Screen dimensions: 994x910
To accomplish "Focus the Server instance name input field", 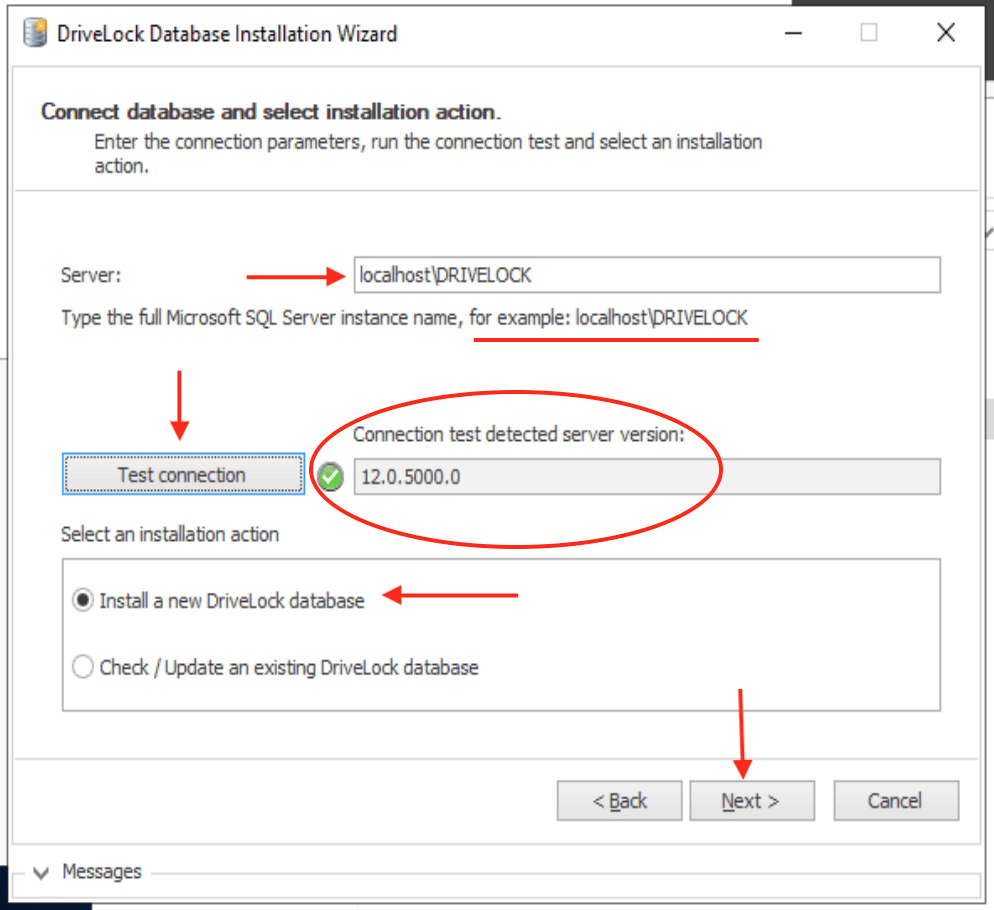I will pos(646,275).
